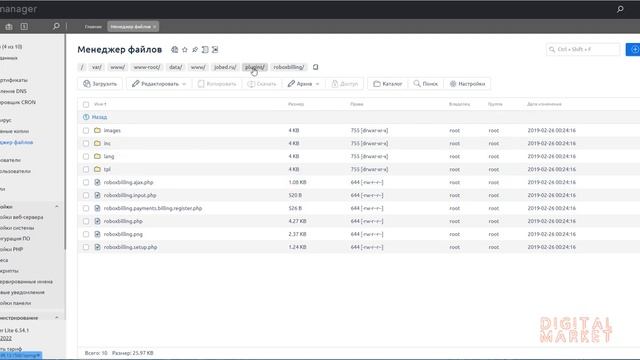This screenshot has width=640, height=360.
Task: Click the Поиск toolbar button
Action: (x=426, y=84)
